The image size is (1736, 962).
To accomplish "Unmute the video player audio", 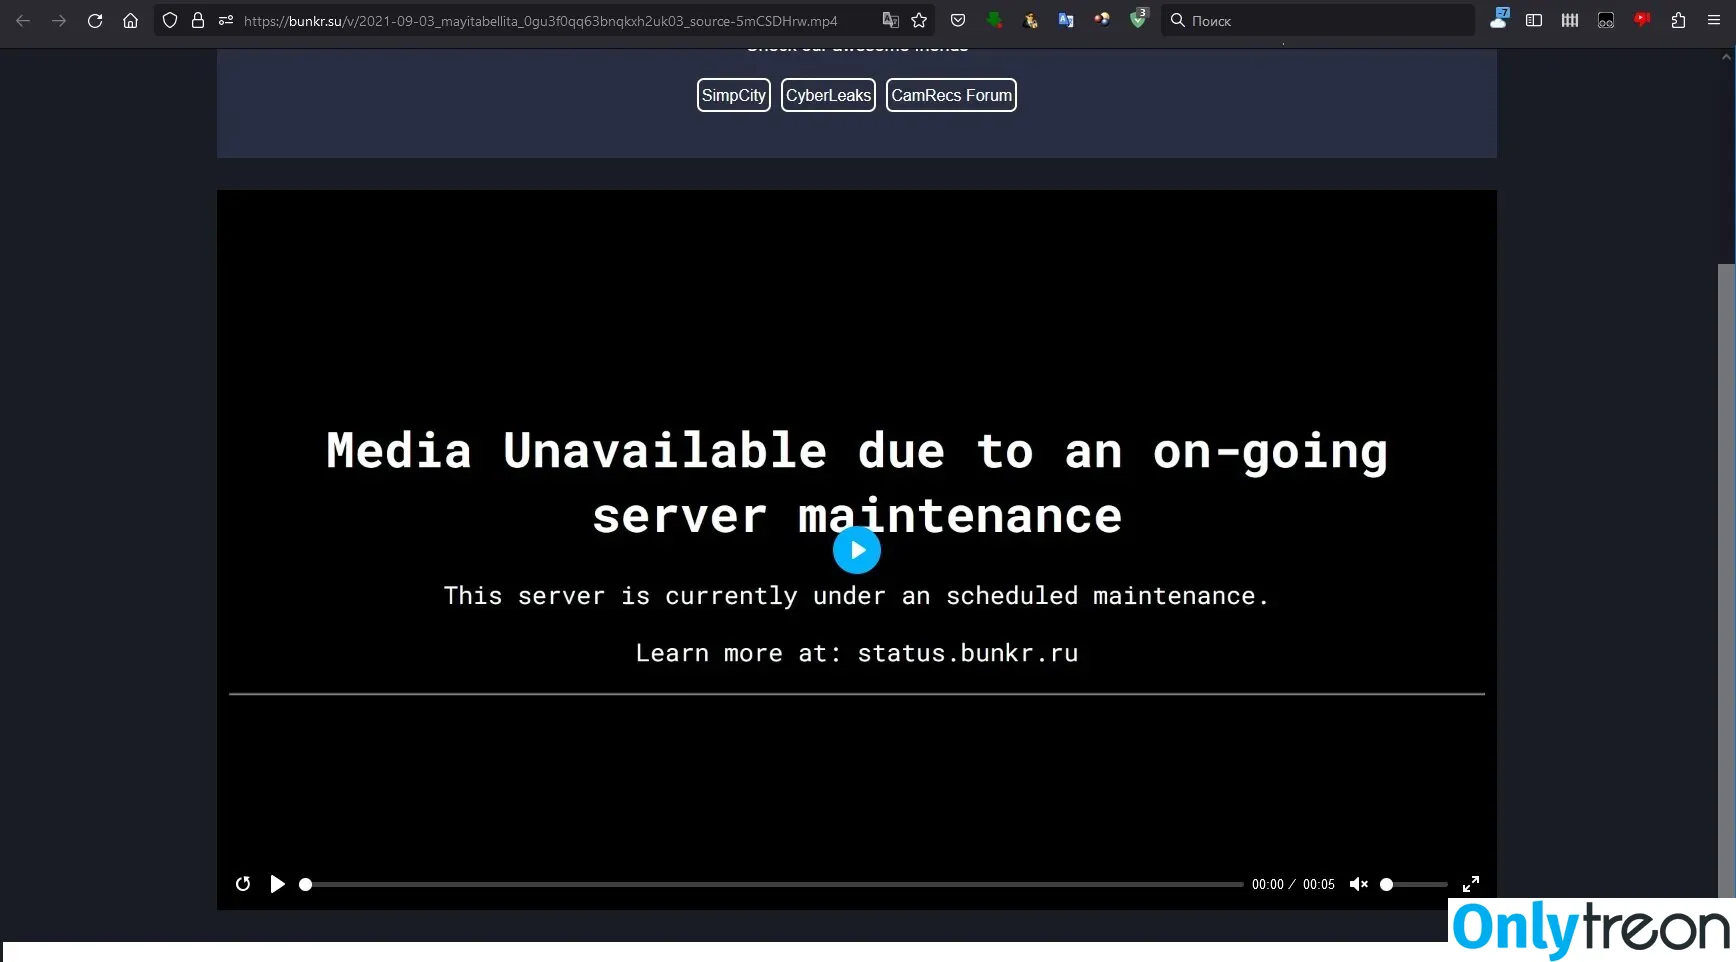I will (1358, 884).
